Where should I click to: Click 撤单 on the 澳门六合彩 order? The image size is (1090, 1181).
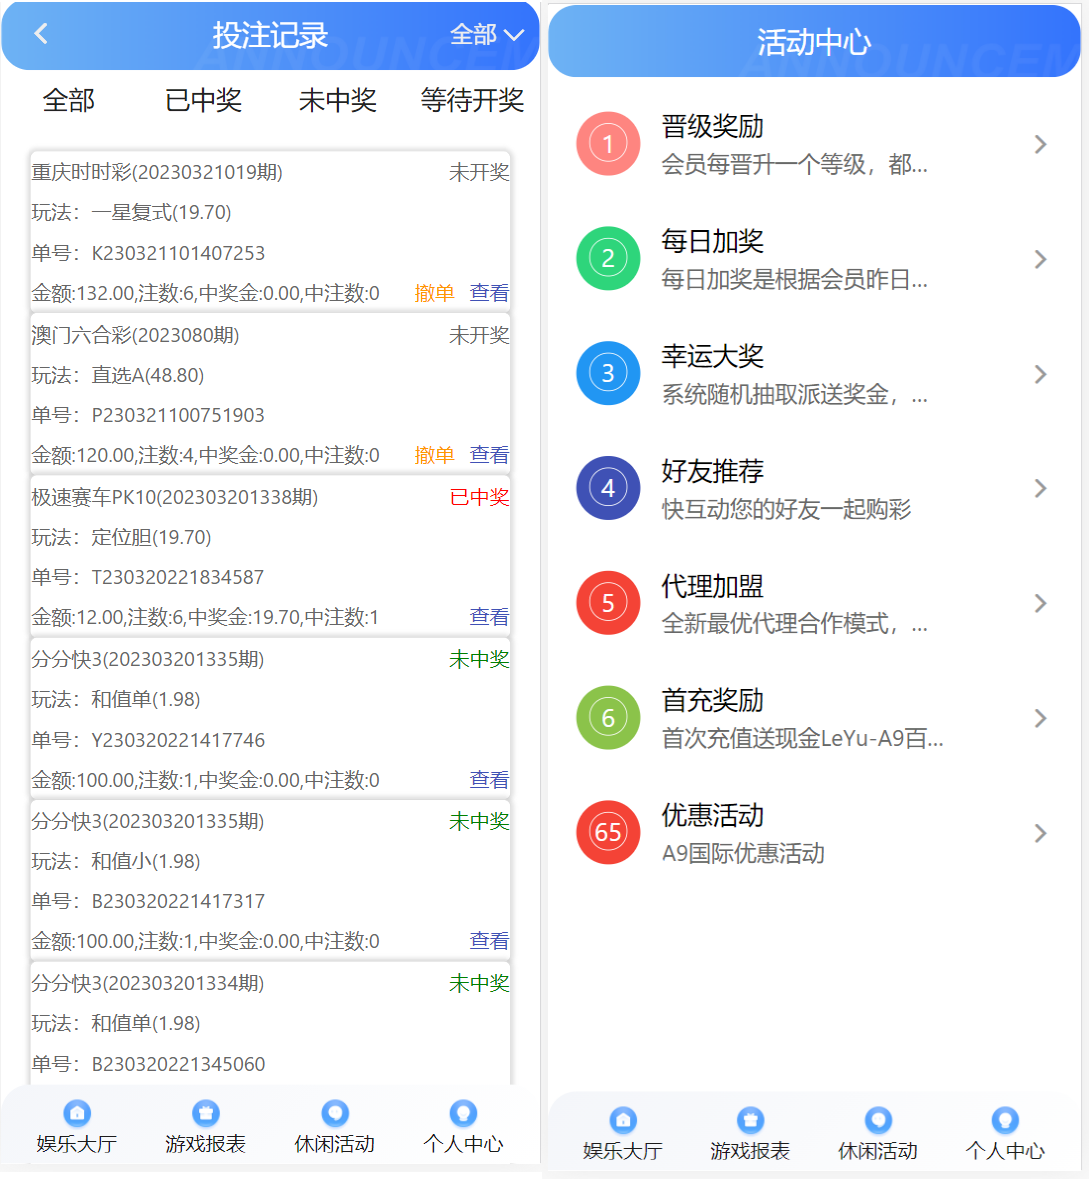(x=433, y=455)
